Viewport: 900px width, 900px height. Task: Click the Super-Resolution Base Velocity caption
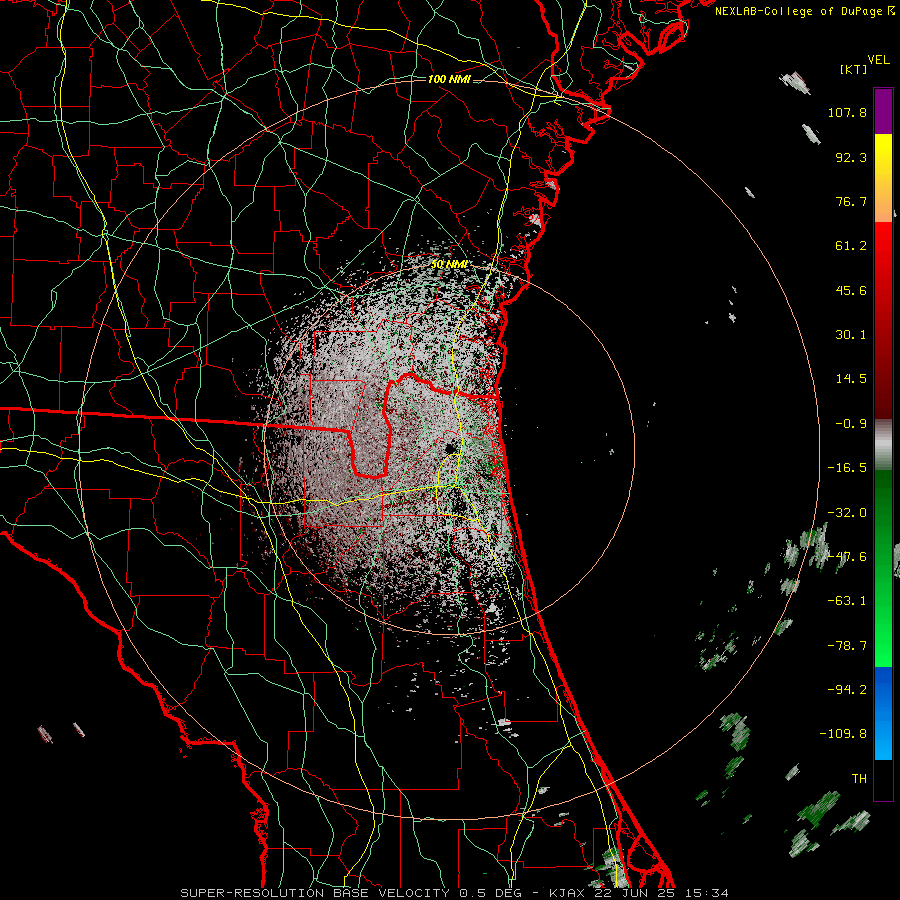(x=455, y=893)
